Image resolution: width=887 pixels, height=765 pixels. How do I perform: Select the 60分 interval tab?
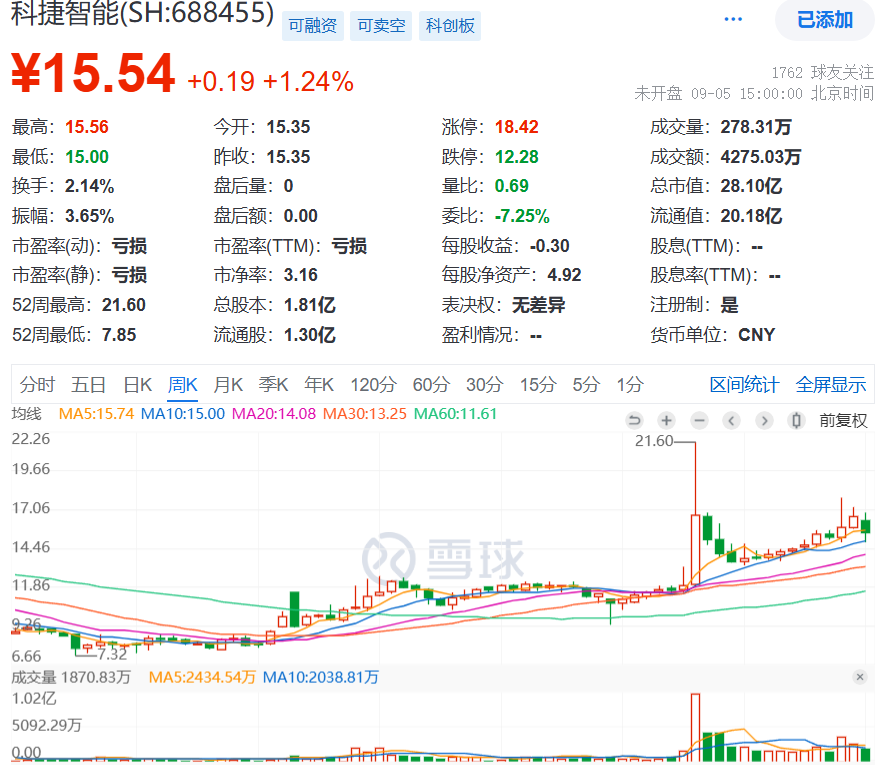pos(431,385)
